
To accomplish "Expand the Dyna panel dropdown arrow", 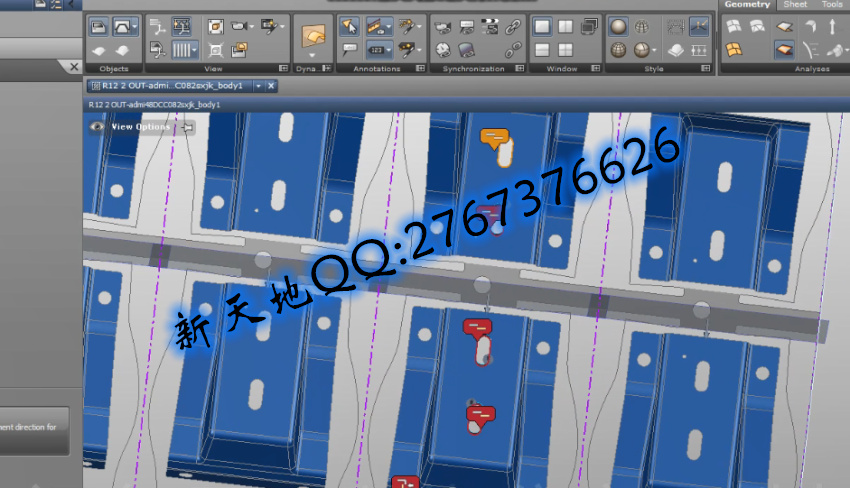I will (x=312, y=56).
